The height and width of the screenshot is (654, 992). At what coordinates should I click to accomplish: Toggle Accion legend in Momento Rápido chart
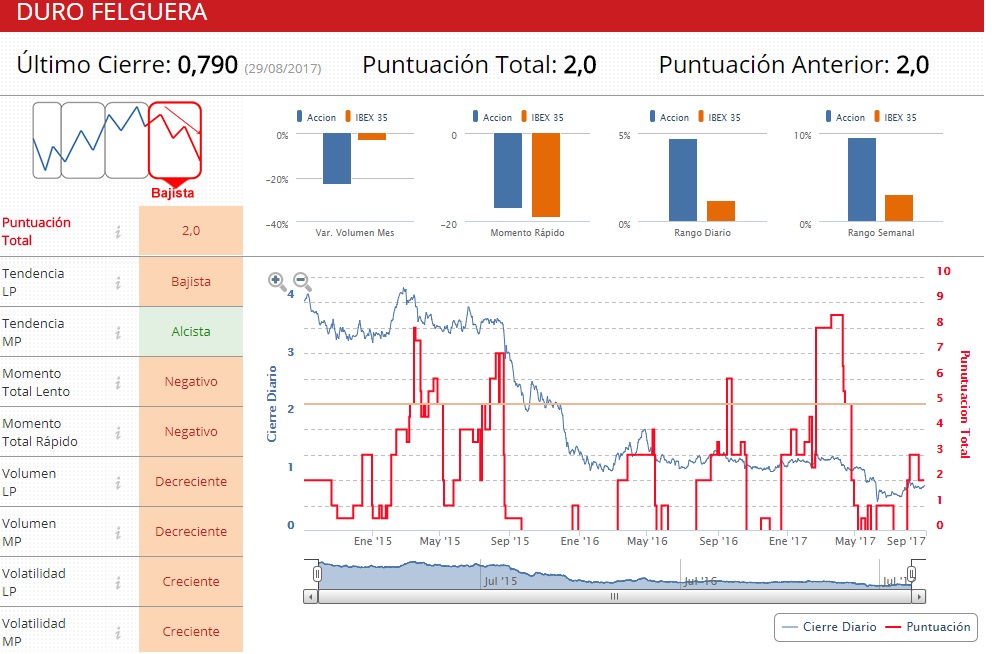point(492,117)
